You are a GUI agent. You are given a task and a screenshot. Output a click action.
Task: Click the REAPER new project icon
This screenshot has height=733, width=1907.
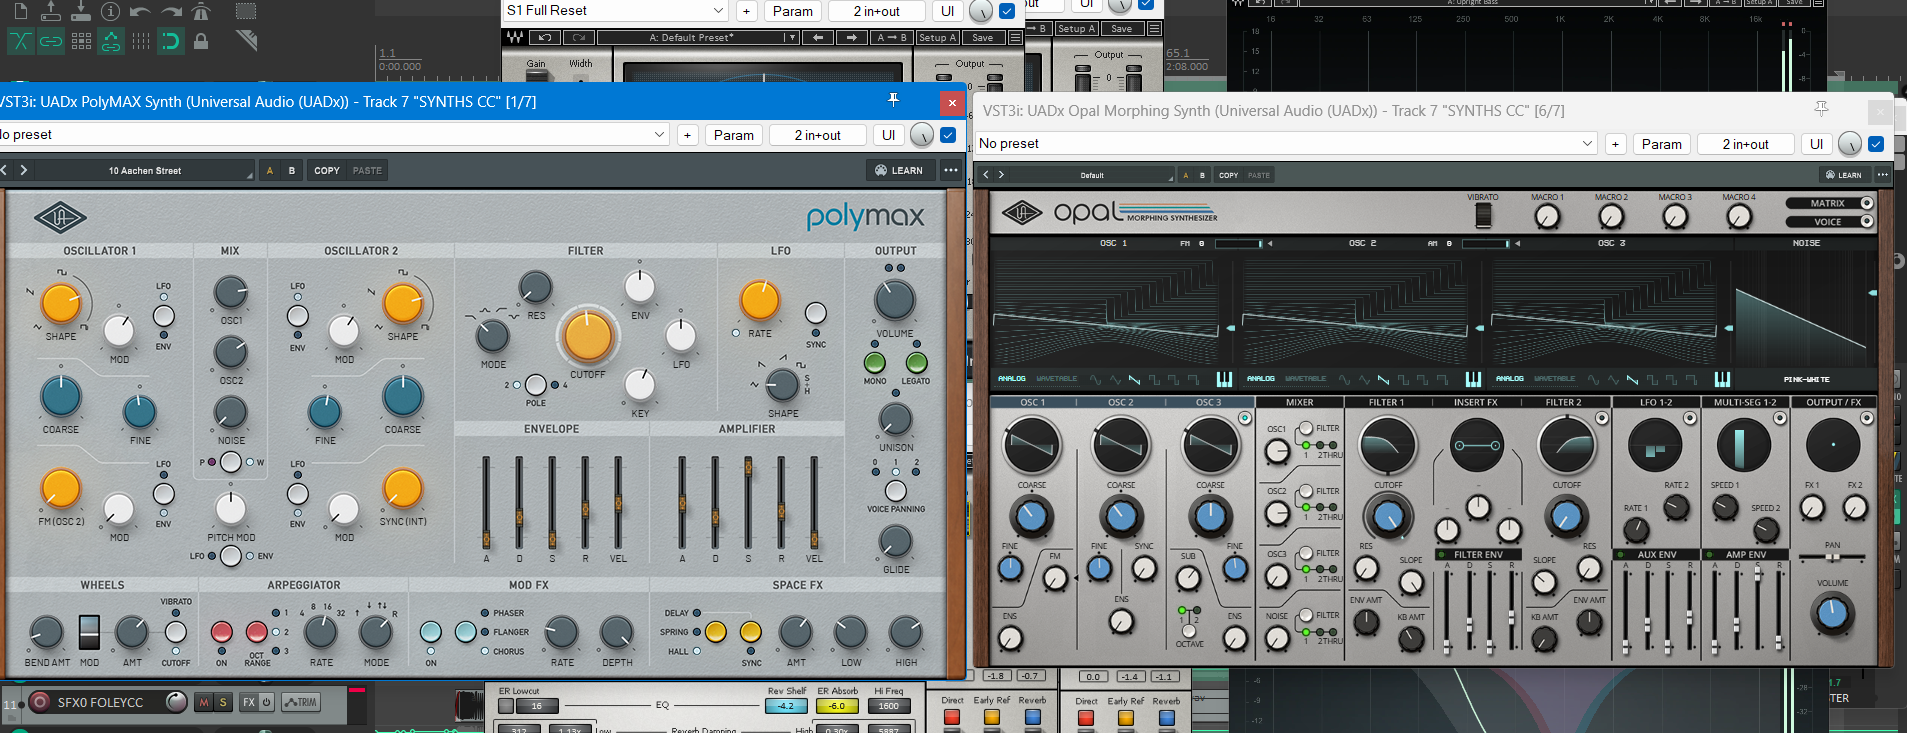coord(21,11)
